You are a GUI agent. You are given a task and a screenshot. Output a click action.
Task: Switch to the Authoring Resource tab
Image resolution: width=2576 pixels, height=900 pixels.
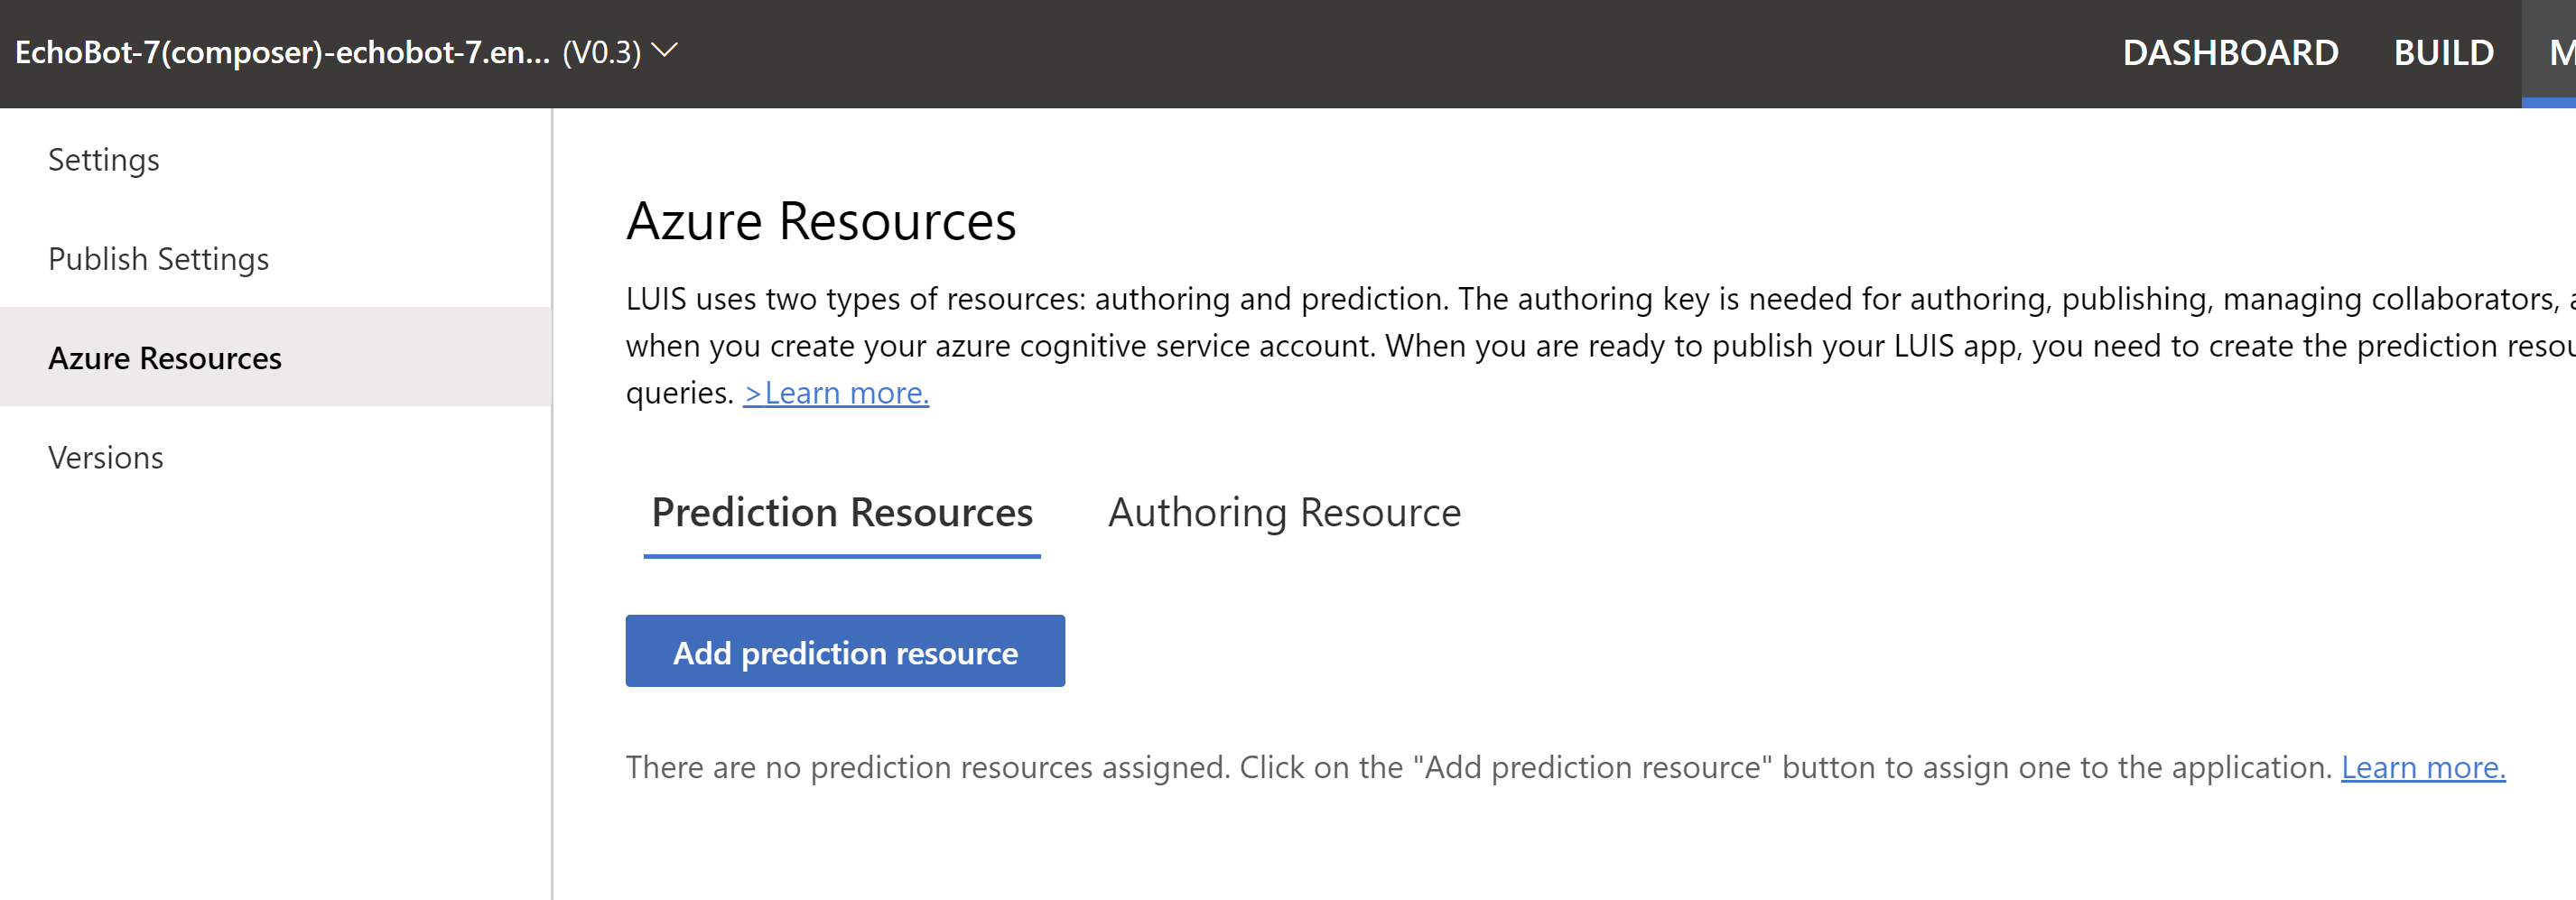tap(1284, 512)
